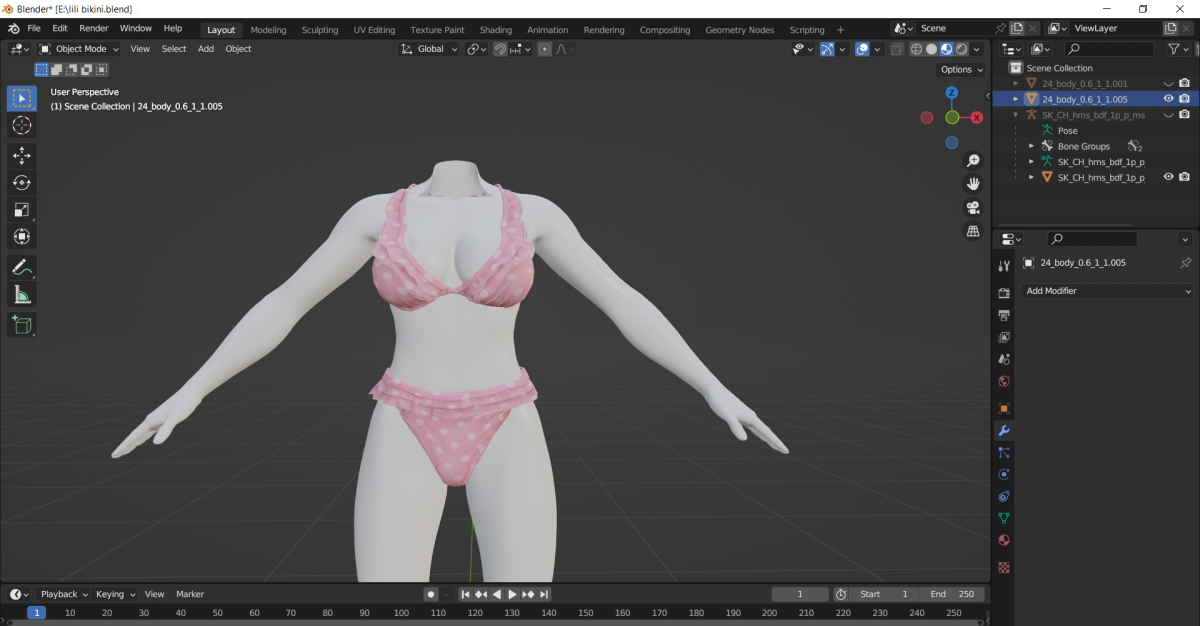
Task: Toggle X-ray display
Action: [896, 49]
